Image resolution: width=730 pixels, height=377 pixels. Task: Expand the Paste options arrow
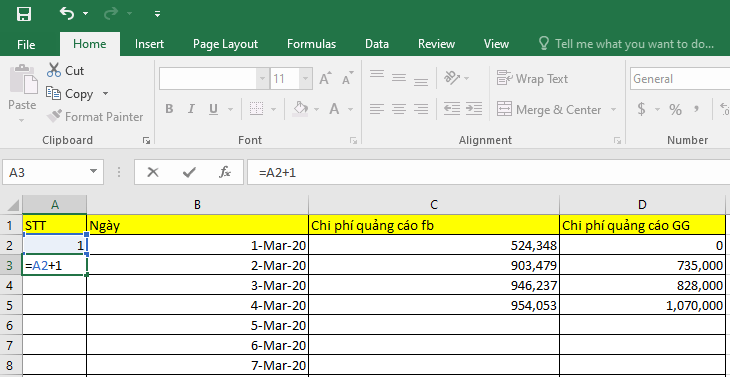coord(22,120)
